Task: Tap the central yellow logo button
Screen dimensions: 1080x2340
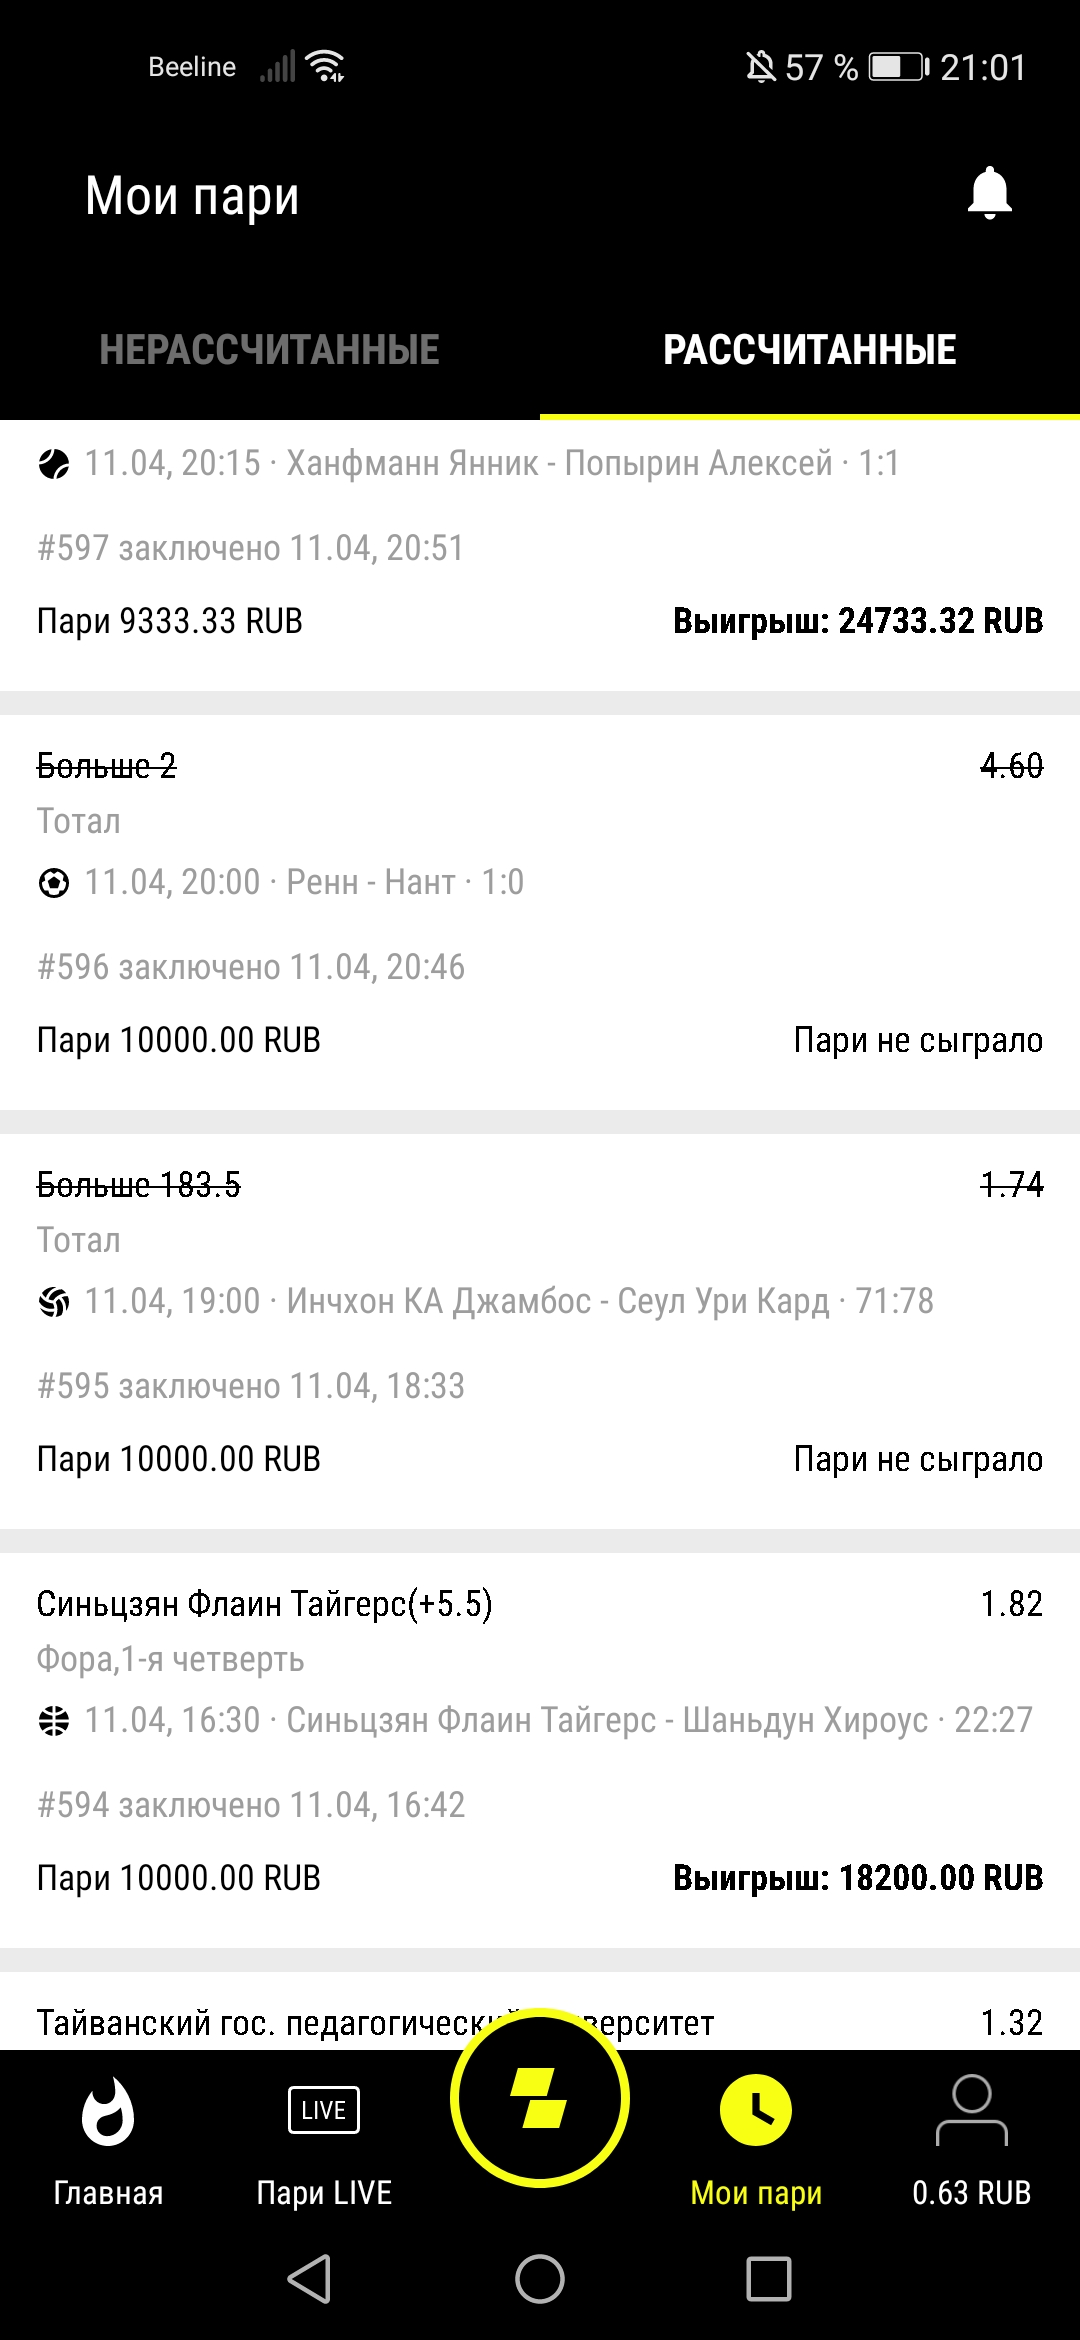Action: [x=540, y=2097]
